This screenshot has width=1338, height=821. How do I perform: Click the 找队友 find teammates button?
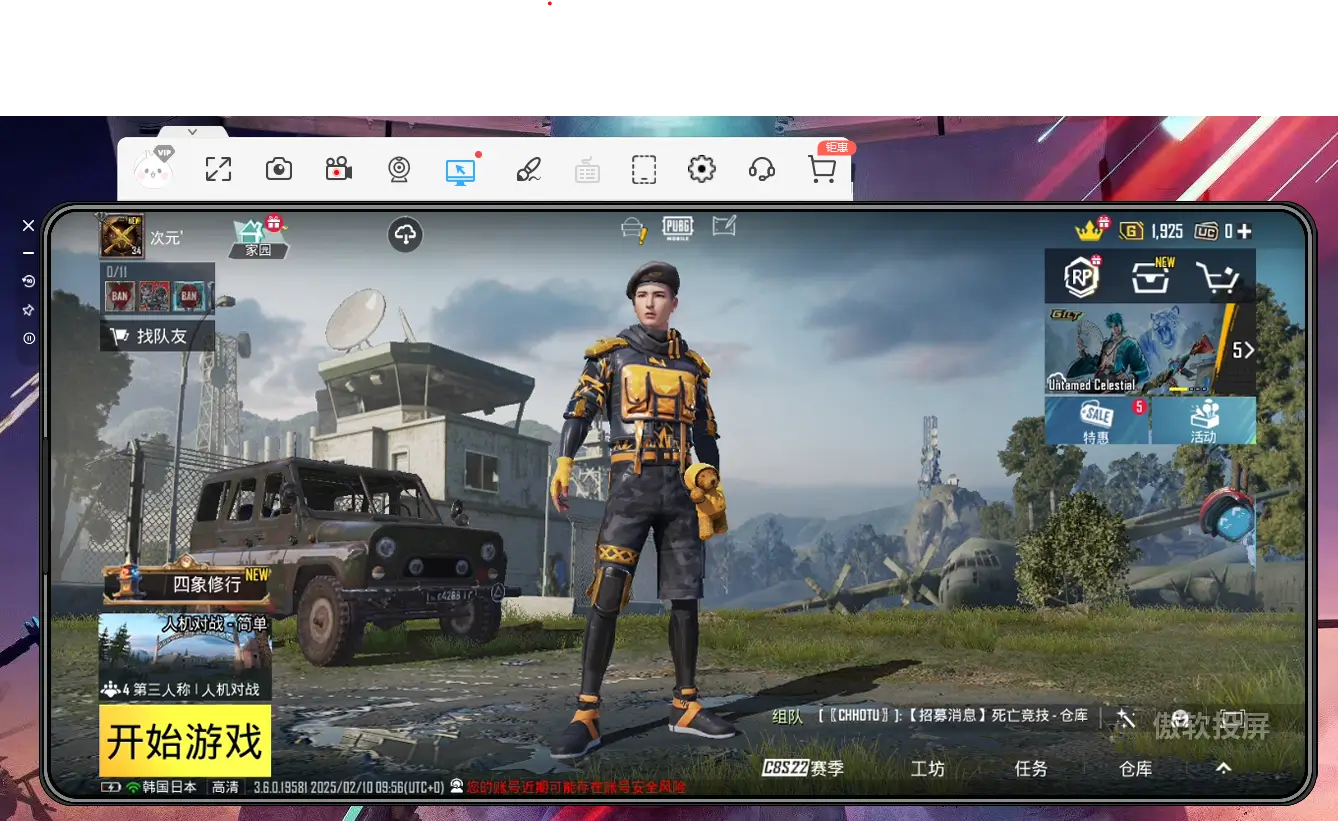click(x=157, y=336)
